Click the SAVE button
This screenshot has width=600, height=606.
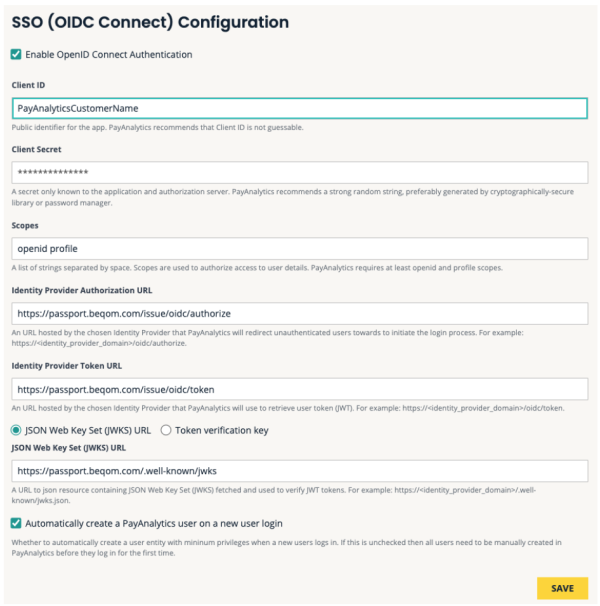[x=561, y=588]
